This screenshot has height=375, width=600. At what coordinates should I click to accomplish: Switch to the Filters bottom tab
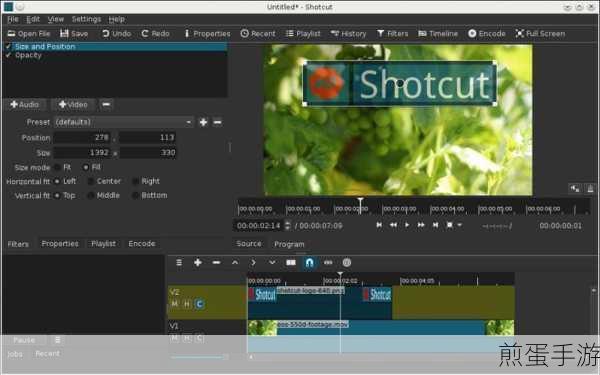click(x=18, y=244)
